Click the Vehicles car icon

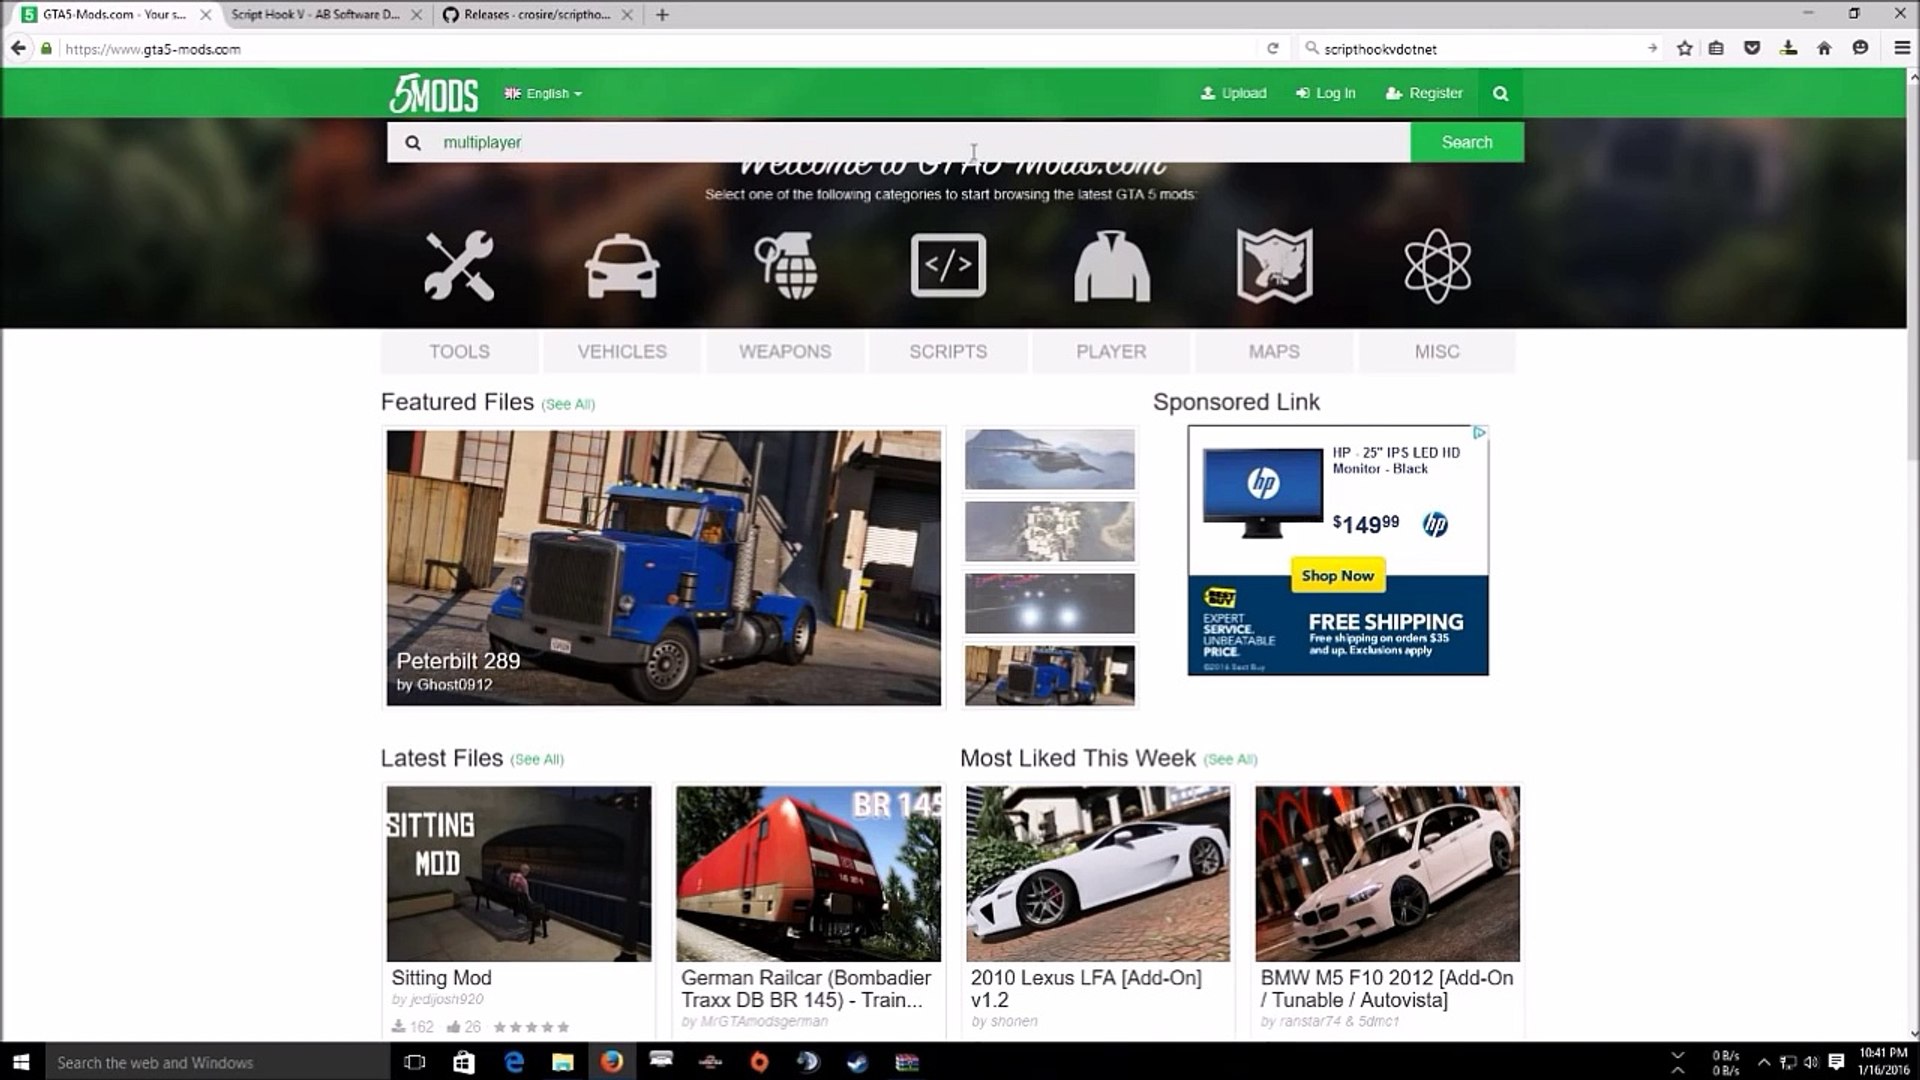tap(621, 266)
